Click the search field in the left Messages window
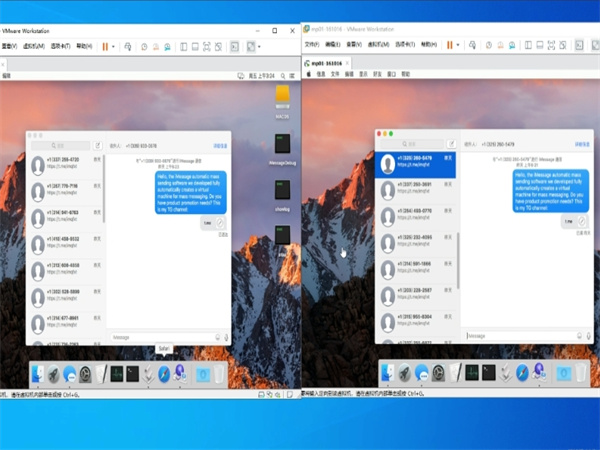The width and height of the screenshot is (600, 450). point(60,145)
